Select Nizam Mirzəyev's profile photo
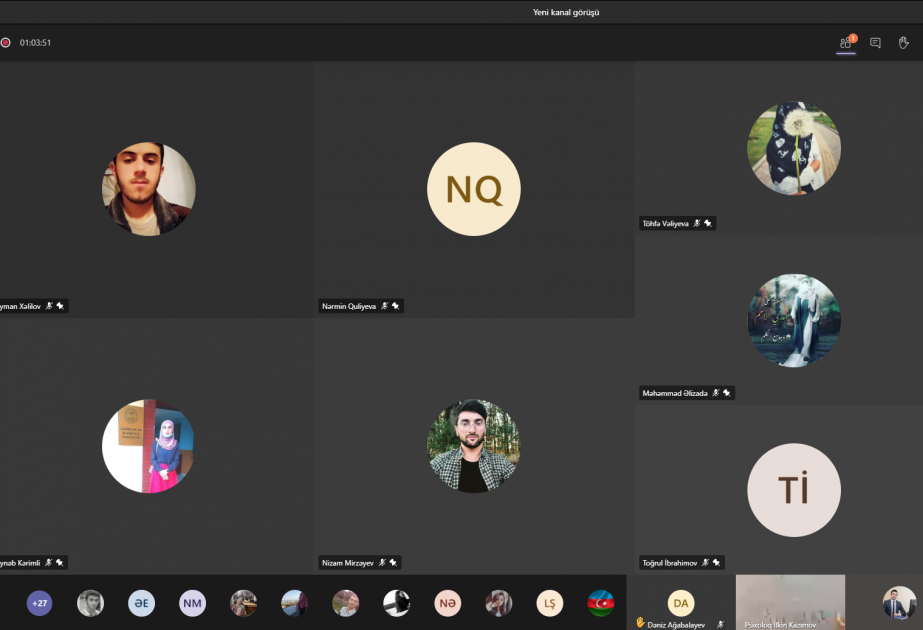The image size is (923, 630). 474,446
